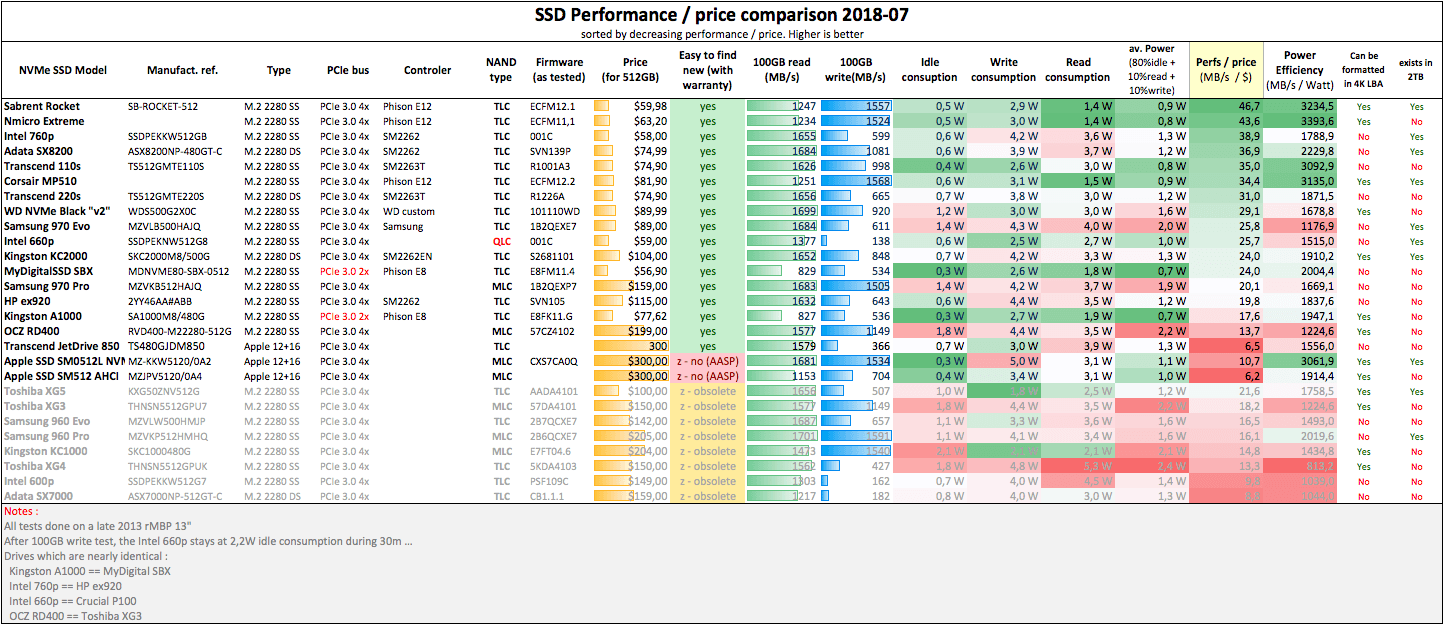The image size is (1444, 625).
Task: Select the "Intel 760p" model cell
Action: pyautogui.click(x=31, y=136)
